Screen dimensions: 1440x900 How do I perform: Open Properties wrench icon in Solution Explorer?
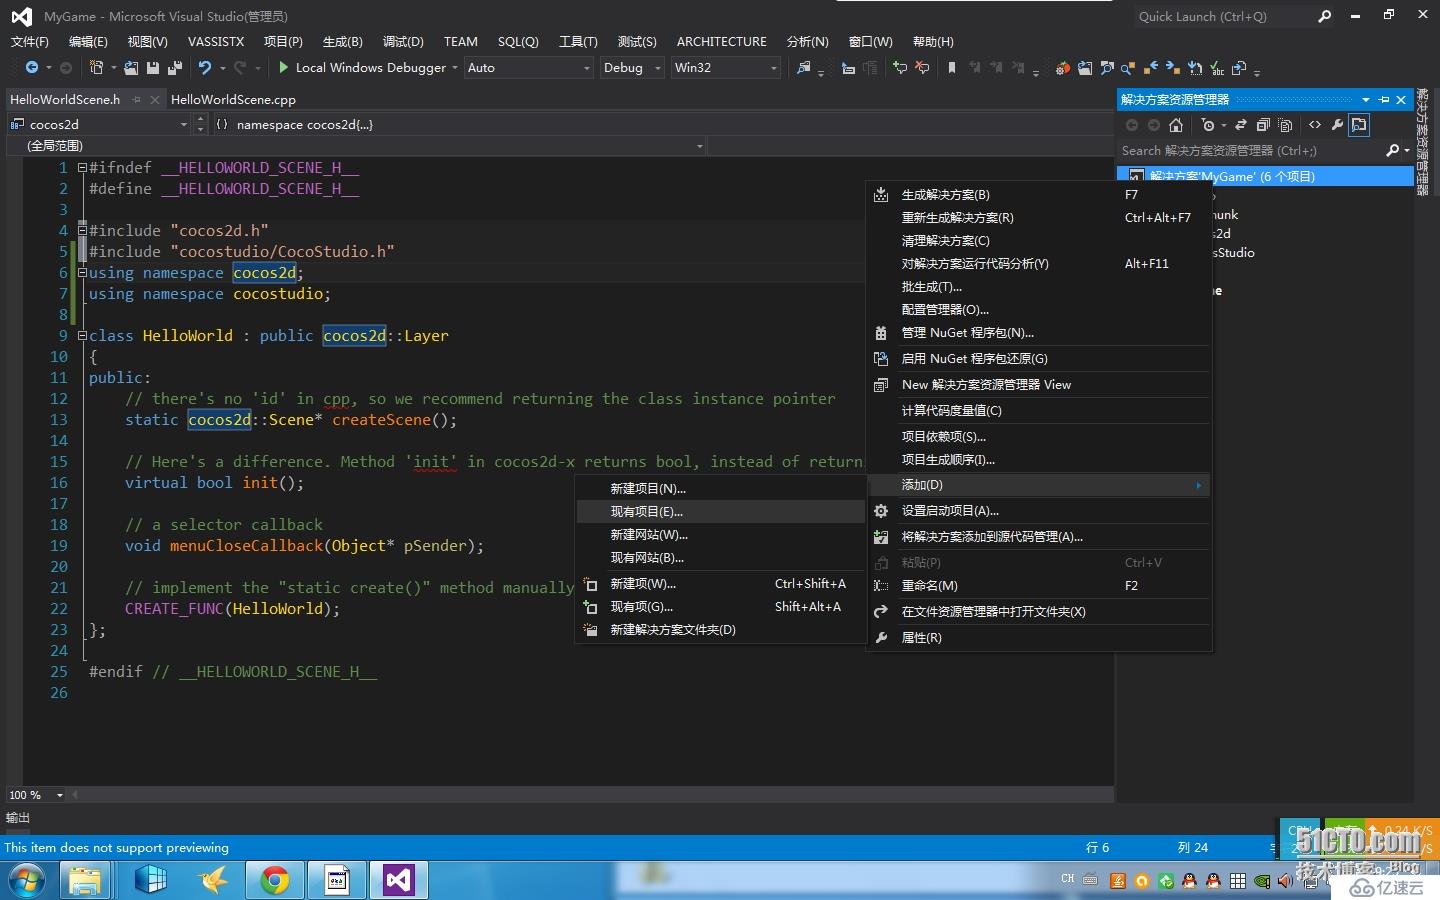tap(1337, 125)
